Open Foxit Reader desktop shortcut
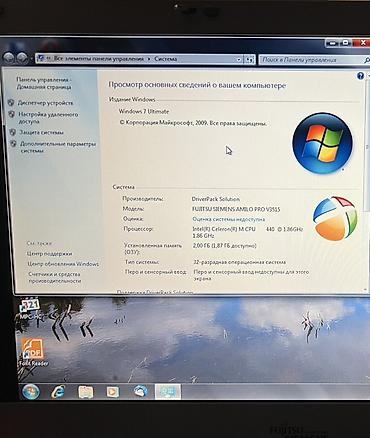370x438 pixels. (x=33, y=352)
